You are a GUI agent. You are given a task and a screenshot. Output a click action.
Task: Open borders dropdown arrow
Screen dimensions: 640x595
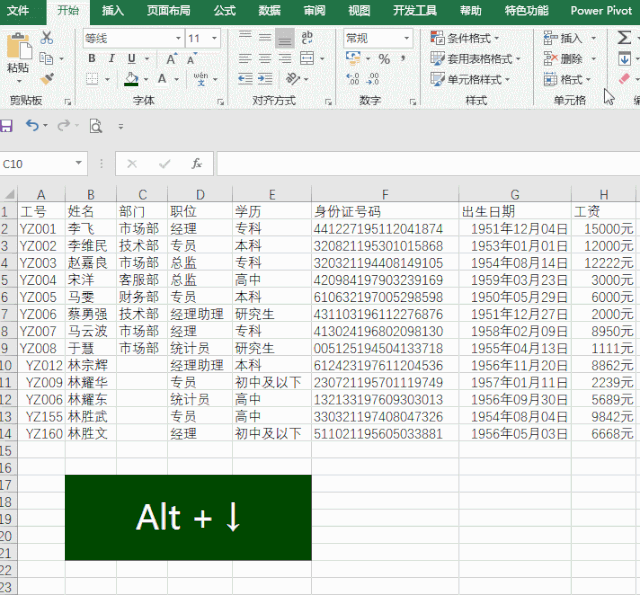click(107, 79)
